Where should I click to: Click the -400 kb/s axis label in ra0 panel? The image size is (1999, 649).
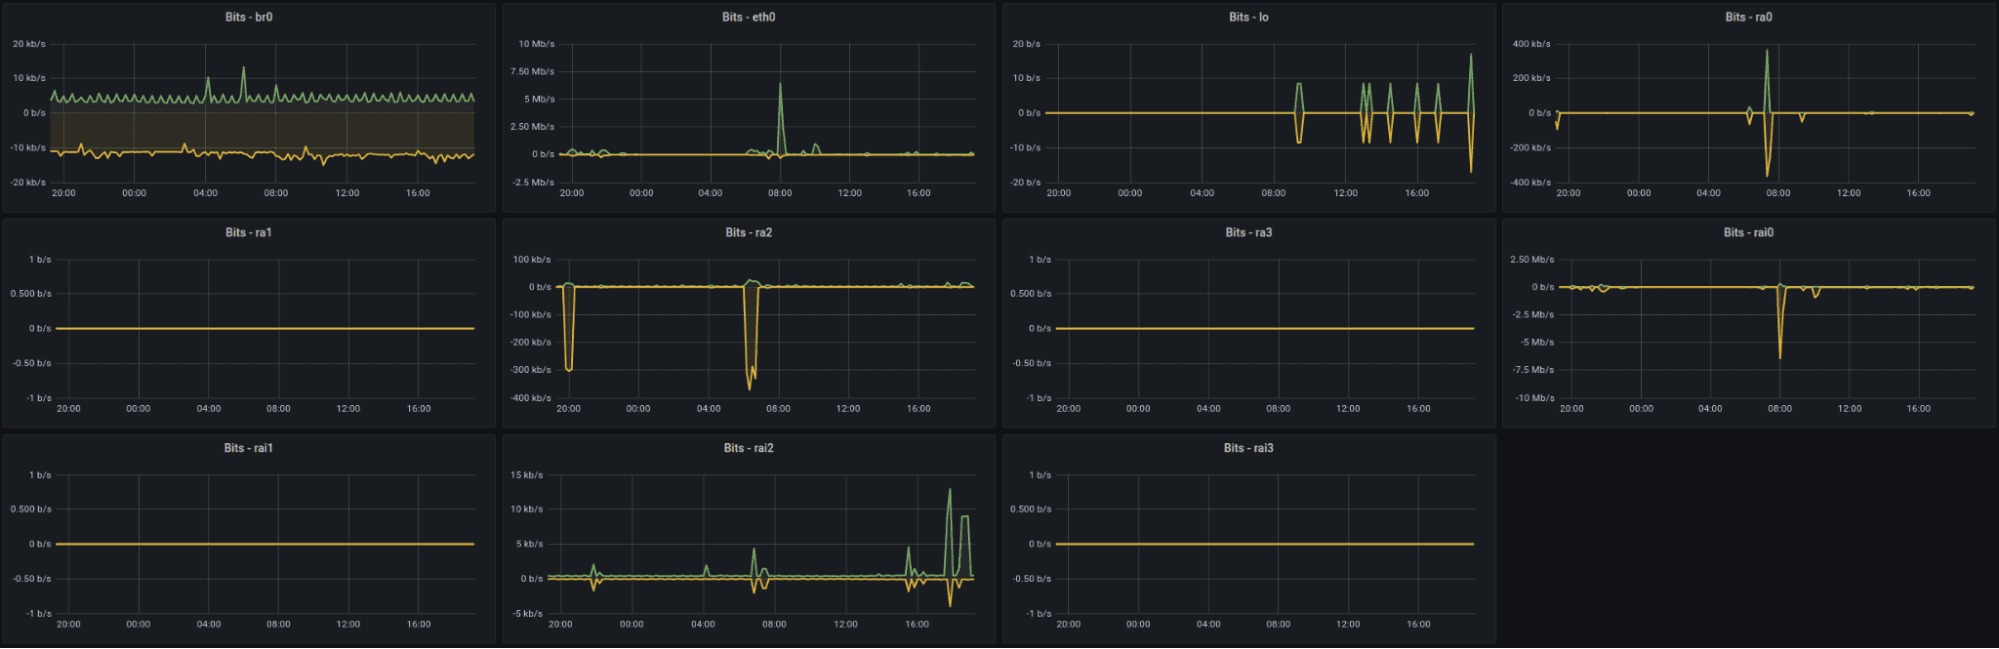1530,182
